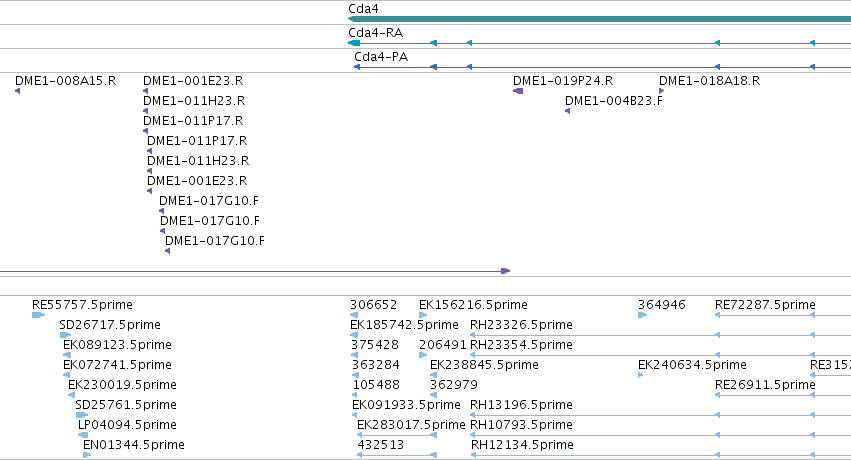Viewport: 851px width, 460px height.
Task: Select the 432513 feature label
Action: (x=380, y=445)
